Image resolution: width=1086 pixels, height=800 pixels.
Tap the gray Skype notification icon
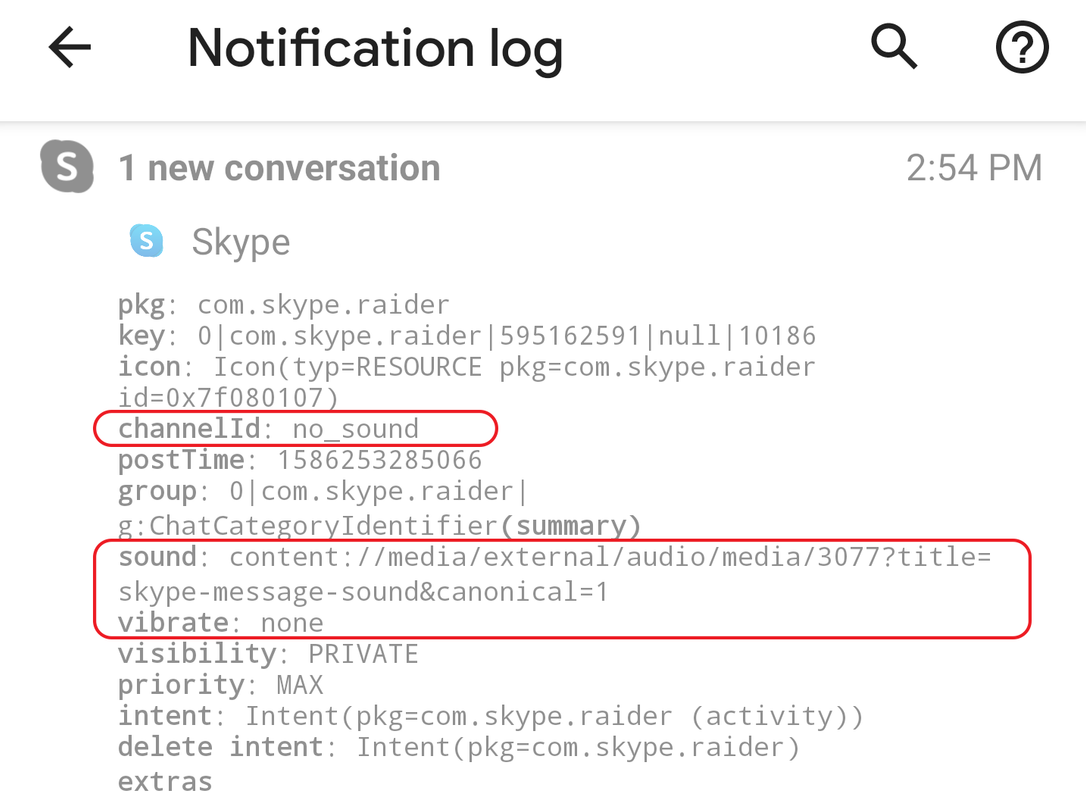click(66, 166)
